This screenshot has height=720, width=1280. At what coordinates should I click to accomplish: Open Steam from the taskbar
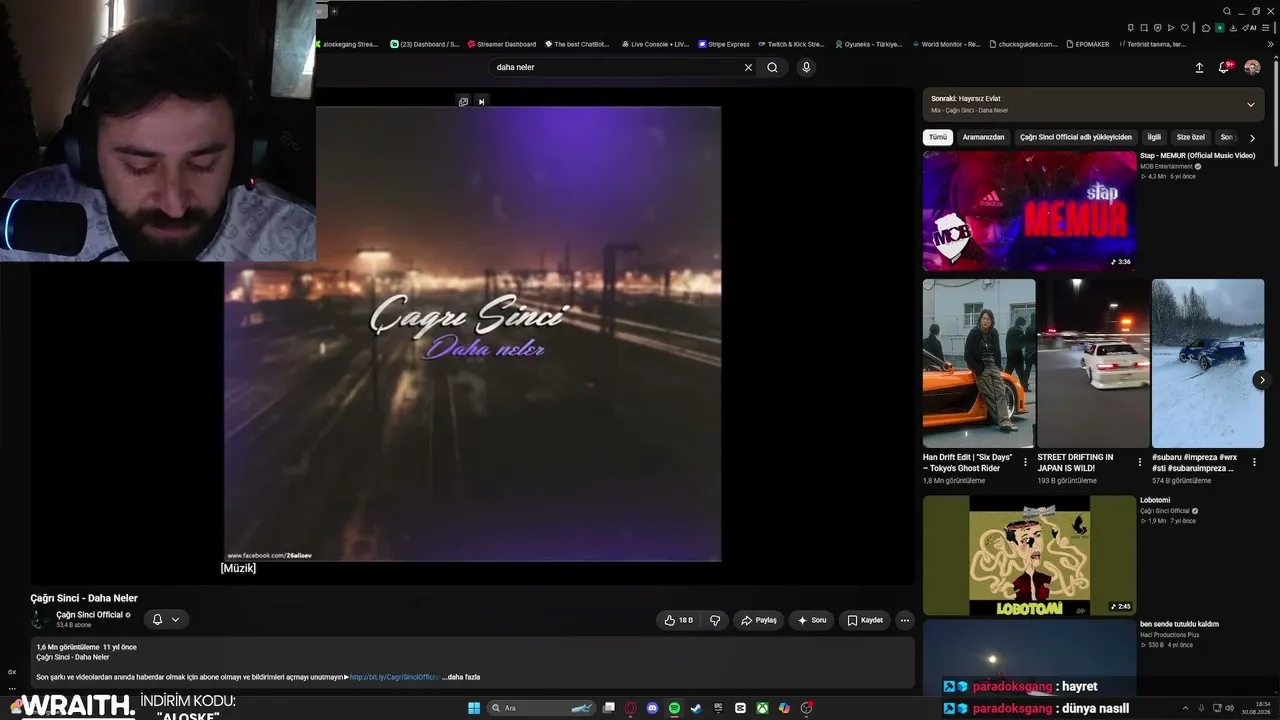[696, 708]
